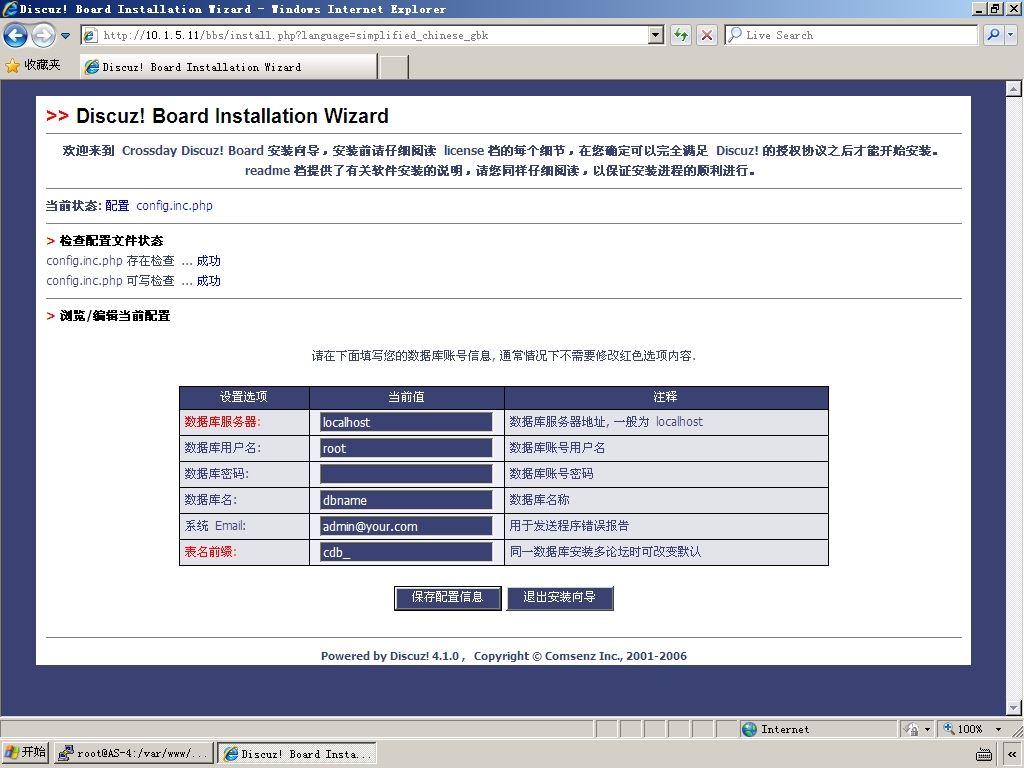The image size is (1024, 768).
Task: Click the database name dbname field
Action: [406, 500]
